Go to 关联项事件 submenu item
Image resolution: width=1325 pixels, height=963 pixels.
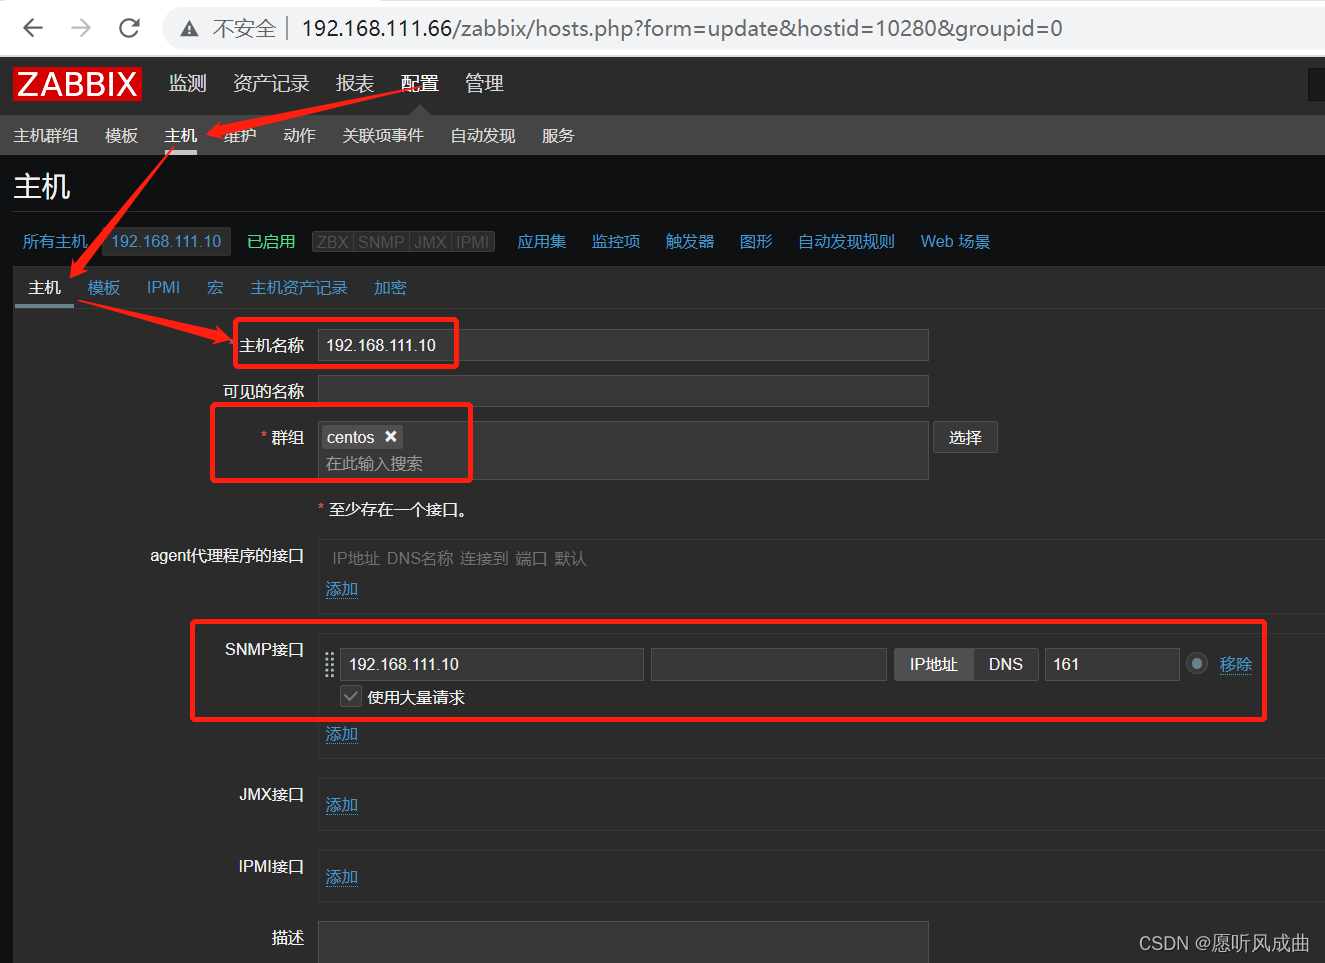point(383,135)
